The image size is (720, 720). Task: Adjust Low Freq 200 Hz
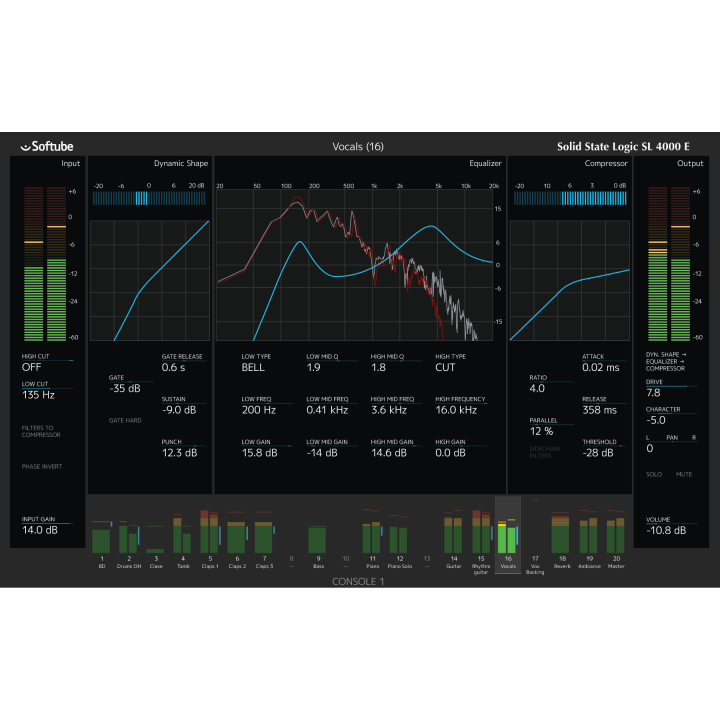pos(267,406)
